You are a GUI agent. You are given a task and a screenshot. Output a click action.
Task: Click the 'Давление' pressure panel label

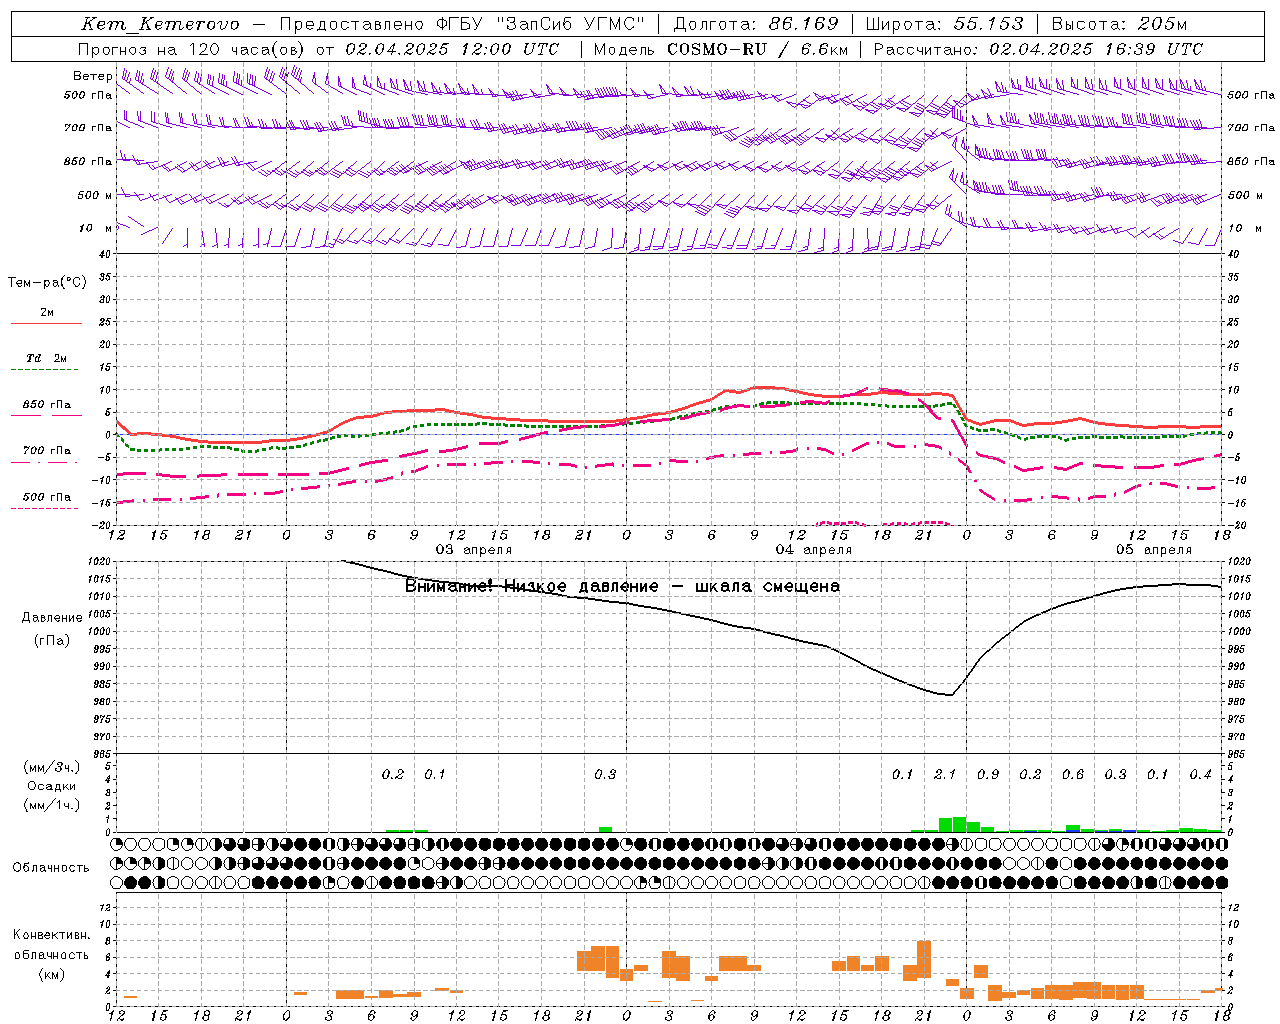(x=52, y=618)
